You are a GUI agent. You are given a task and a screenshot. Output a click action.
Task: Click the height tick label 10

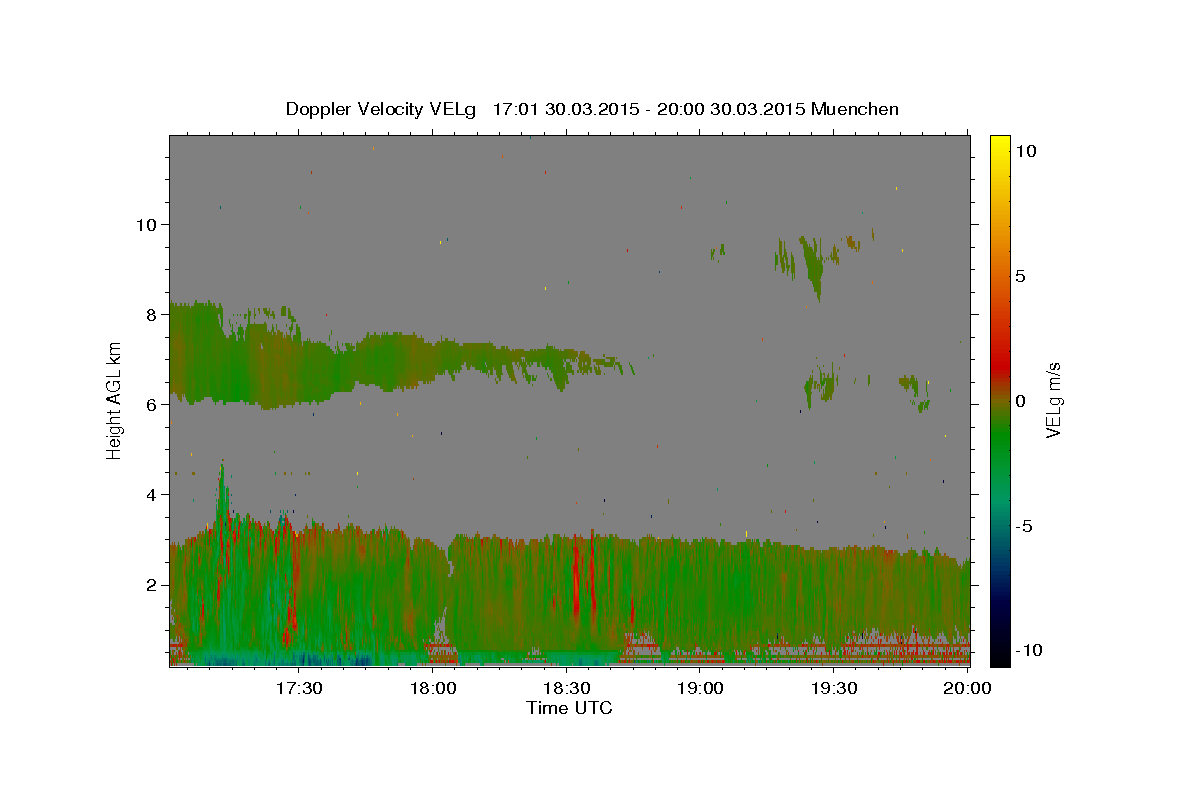pos(145,224)
